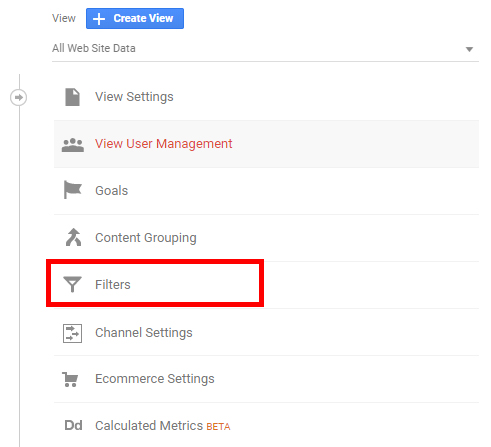The width and height of the screenshot is (491, 447).
Task: Expand the All Web Site Data dropdown
Action: pos(265,49)
